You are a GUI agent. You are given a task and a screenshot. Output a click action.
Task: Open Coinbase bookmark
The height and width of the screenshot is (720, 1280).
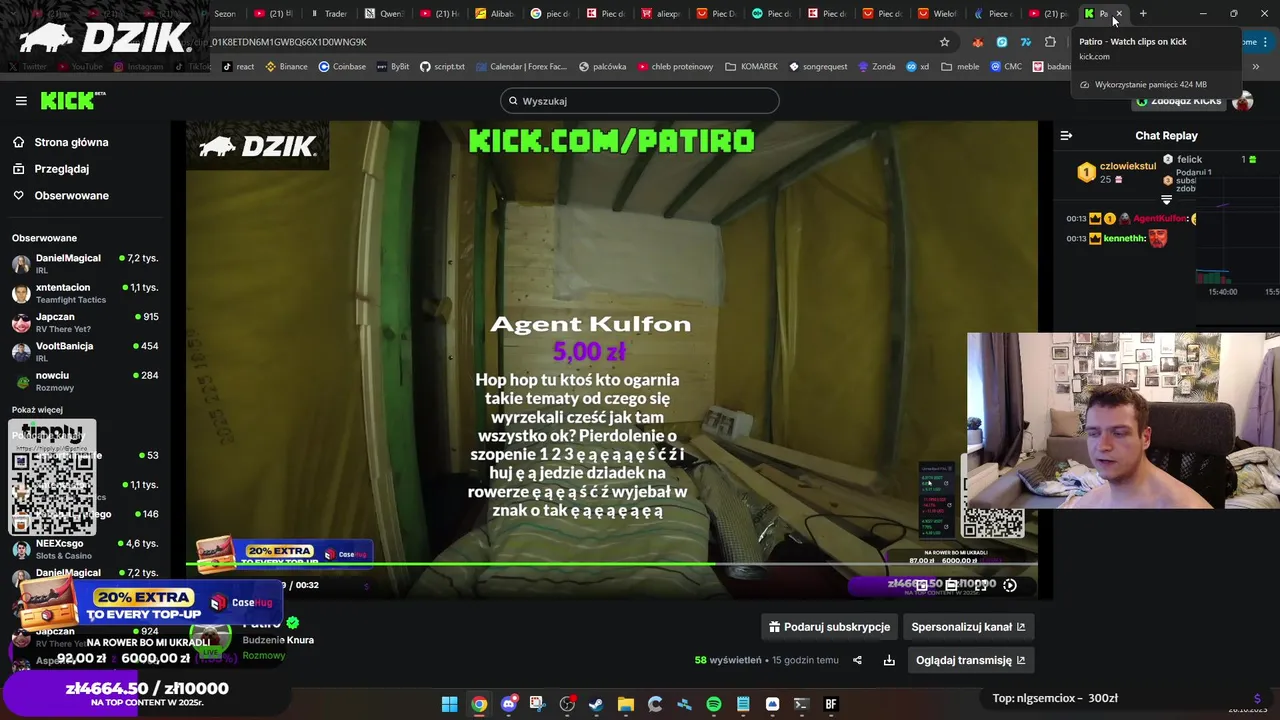[x=342, y=67]
